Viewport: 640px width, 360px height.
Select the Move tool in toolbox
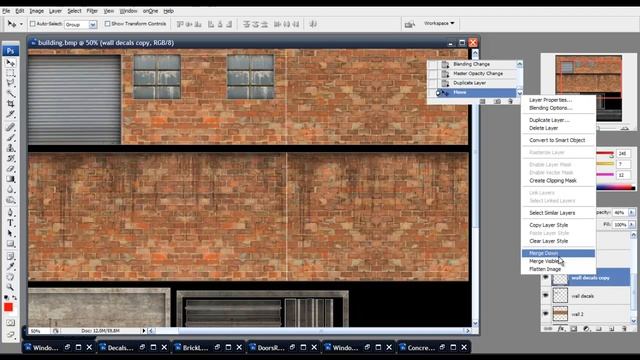coord(11,63)
